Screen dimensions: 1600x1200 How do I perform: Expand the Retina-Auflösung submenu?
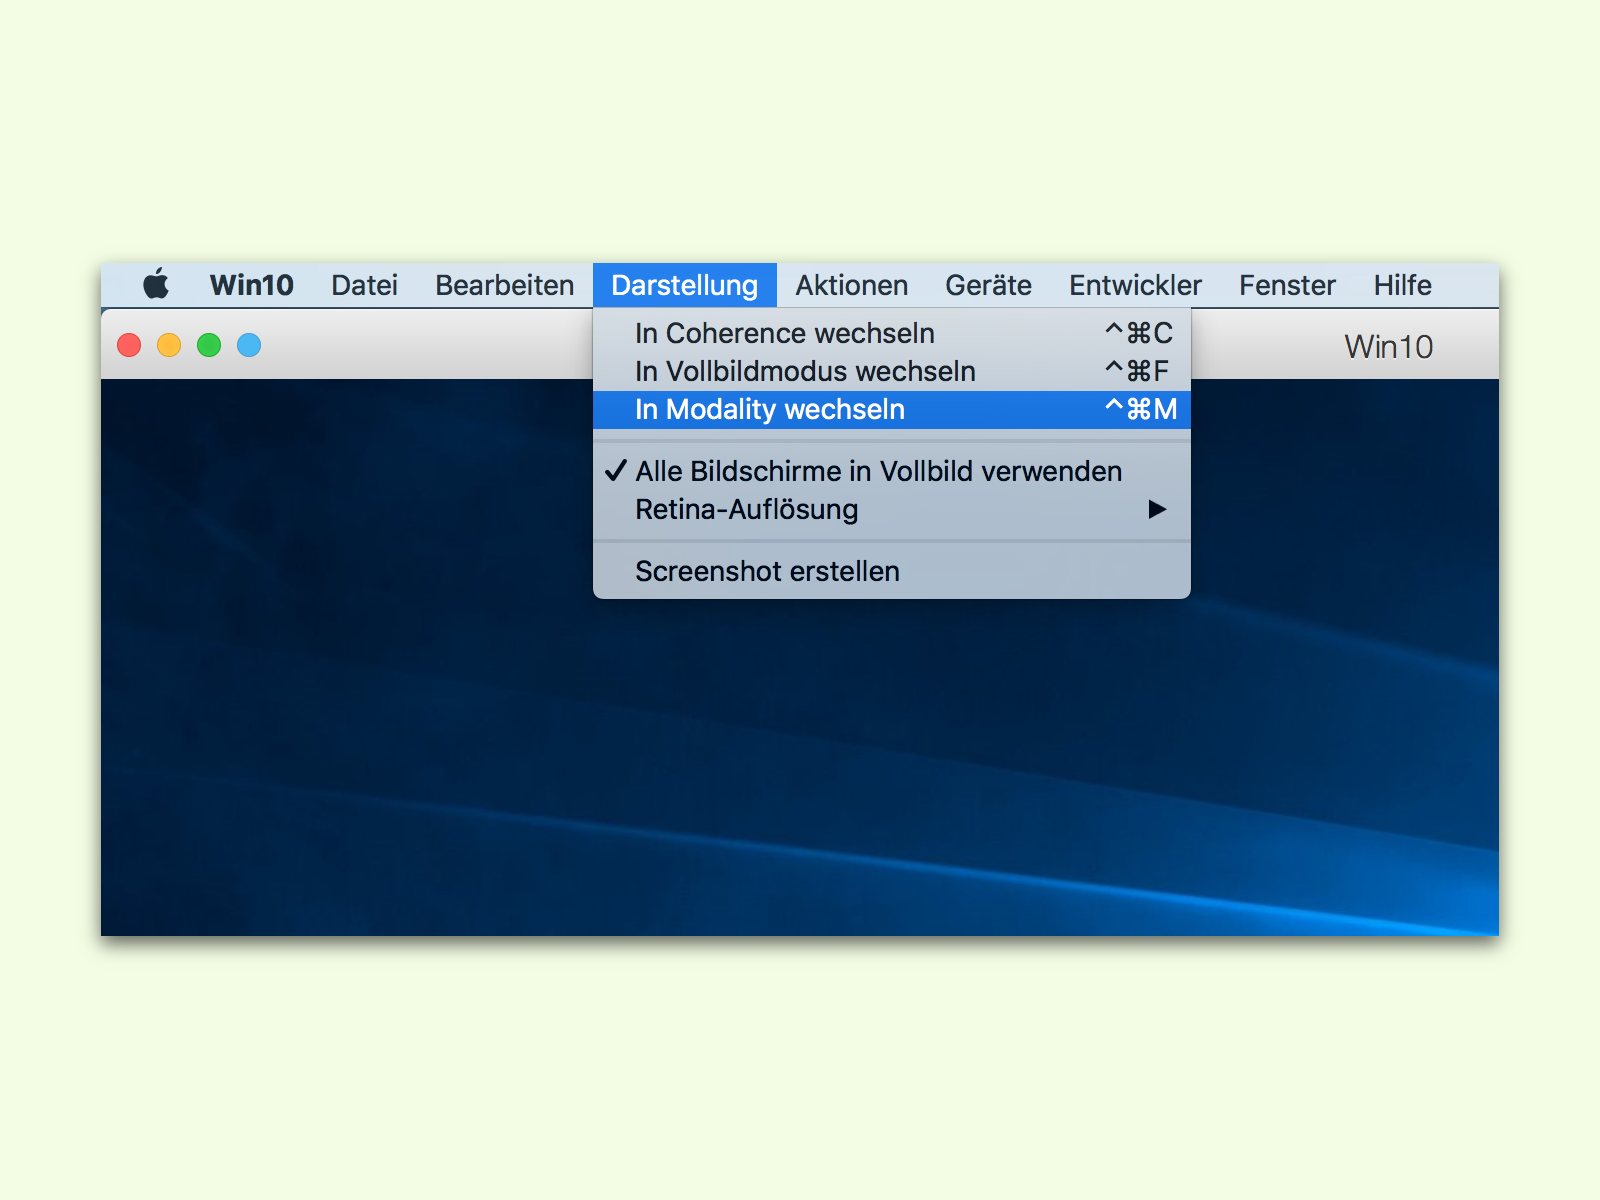click(892, 509)
